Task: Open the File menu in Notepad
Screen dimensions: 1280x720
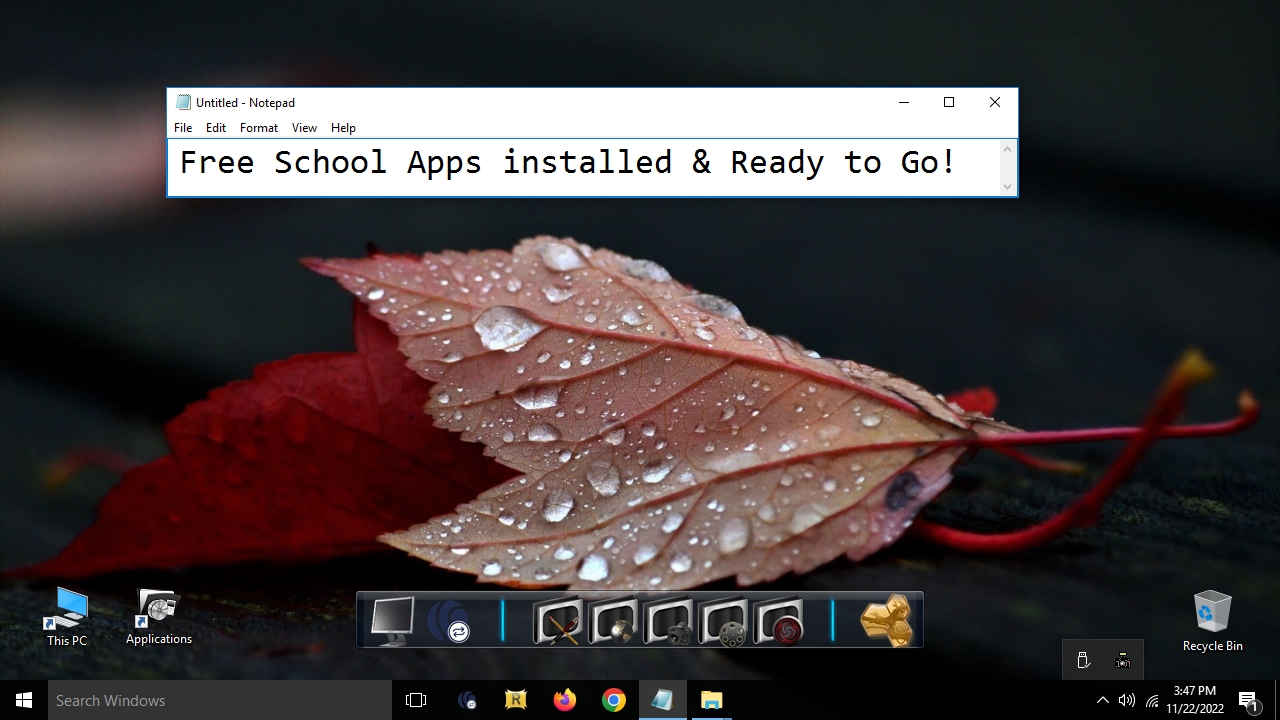Action: [183, 128]
